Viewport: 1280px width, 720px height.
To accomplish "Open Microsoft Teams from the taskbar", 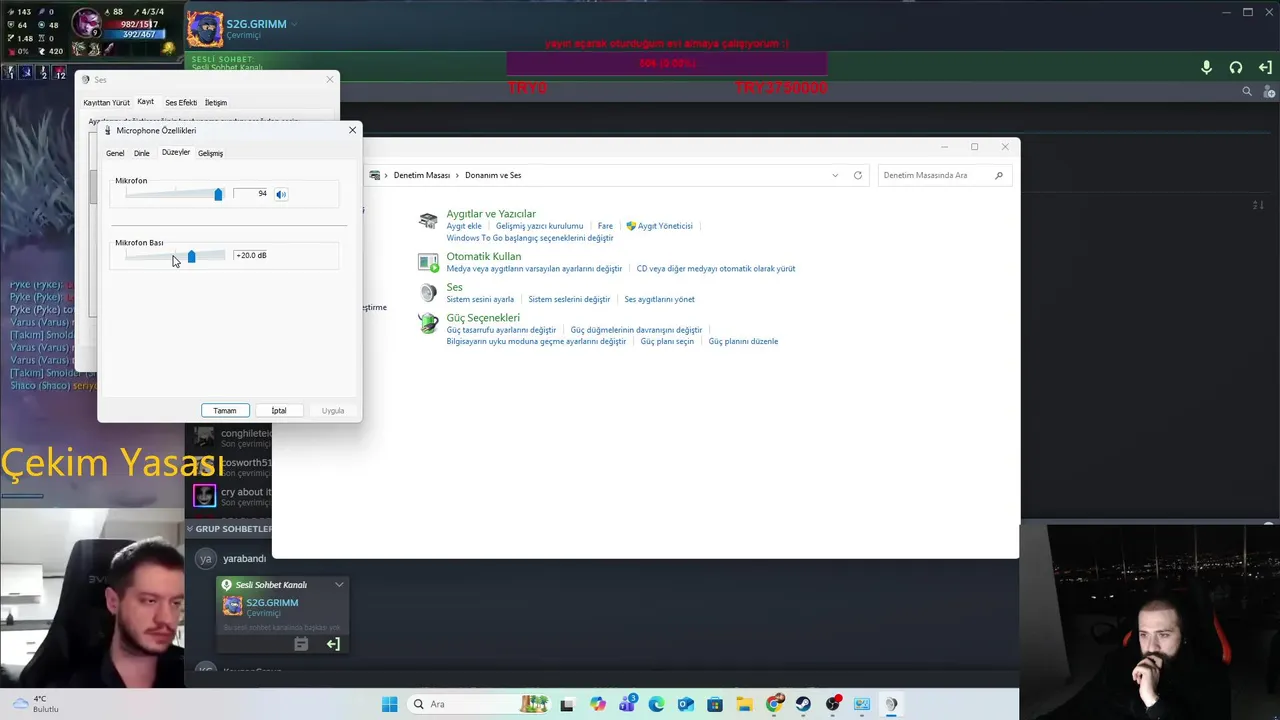I will [x=627, y=704].
